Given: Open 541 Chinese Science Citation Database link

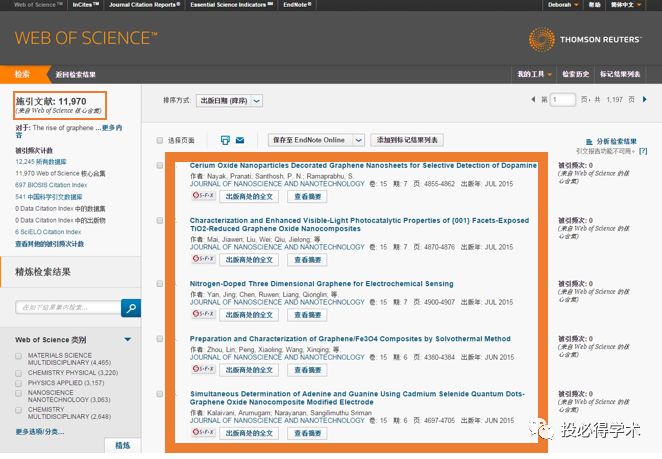Looking at the screenshot, I should (x=49, y=197).
